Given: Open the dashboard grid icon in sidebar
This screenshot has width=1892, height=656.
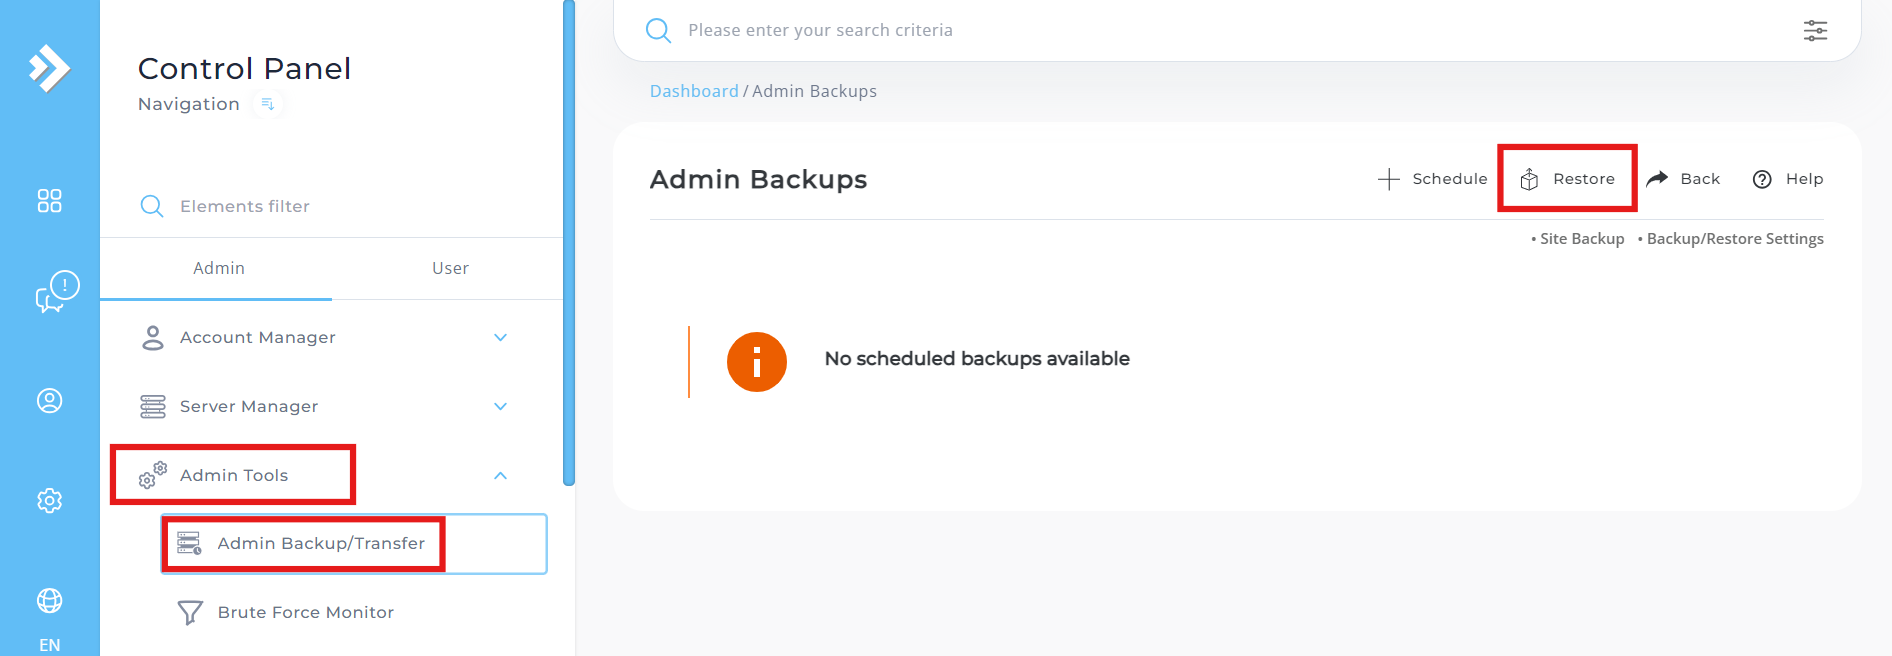Looking at the screenshot, I should point(49,201).
